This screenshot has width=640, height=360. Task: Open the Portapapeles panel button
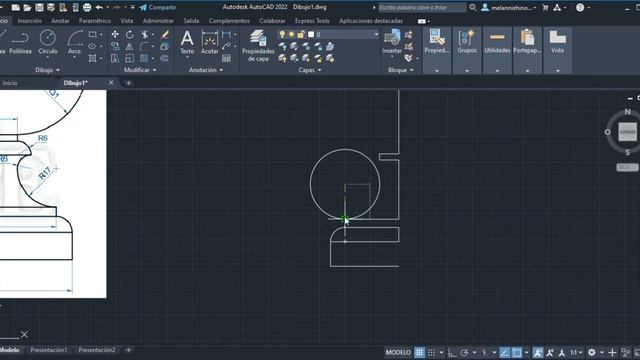[x=527, y=50]
